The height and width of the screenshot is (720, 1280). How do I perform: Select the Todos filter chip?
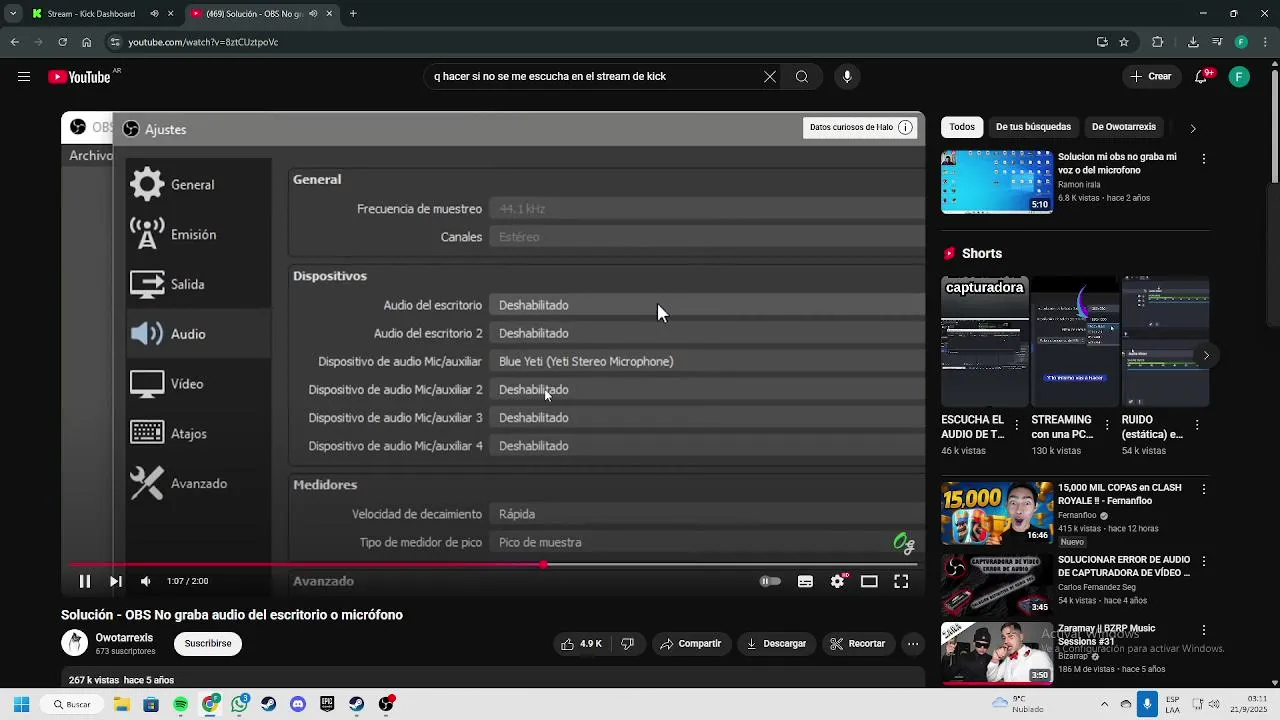pyautogui.click(x=962, y=127)
